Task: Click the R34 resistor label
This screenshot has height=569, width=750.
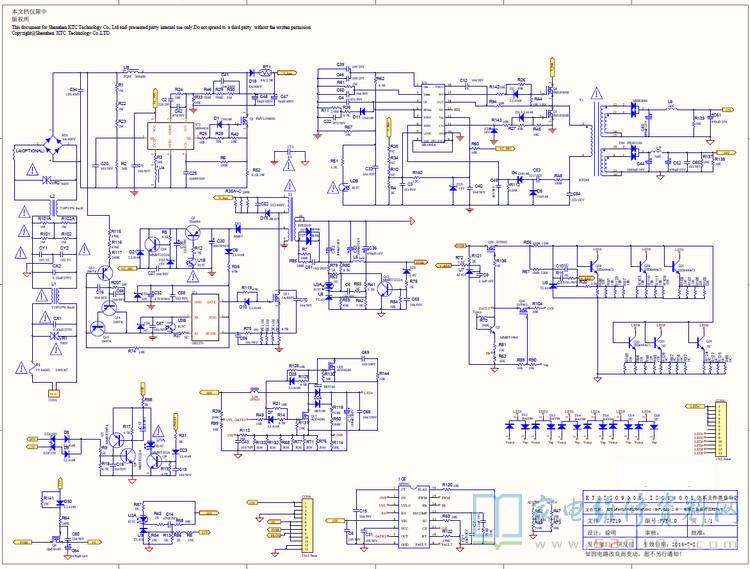Action: click(395, 158)
